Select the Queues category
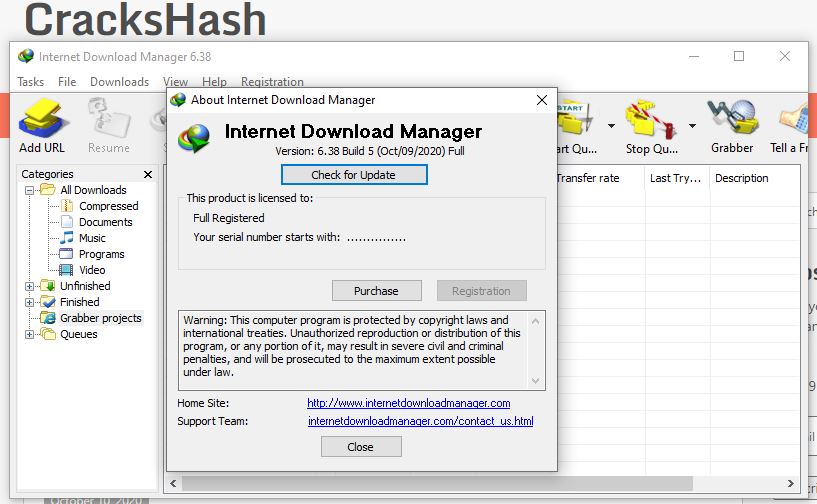 [x=79, y=334]
